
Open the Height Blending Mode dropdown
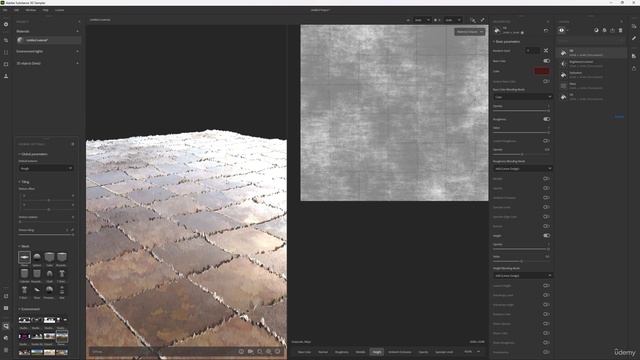click(522, 276)
